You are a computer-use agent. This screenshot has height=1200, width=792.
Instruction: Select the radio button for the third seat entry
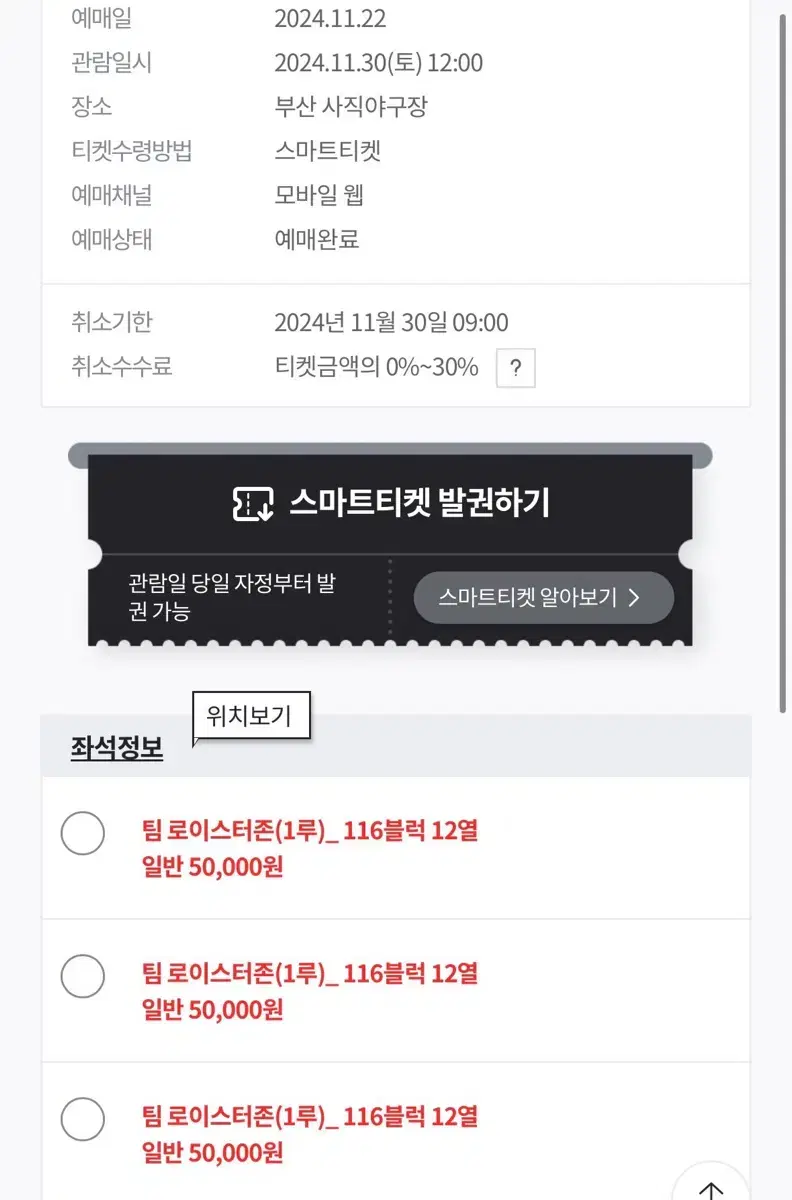coord(83,1119)
